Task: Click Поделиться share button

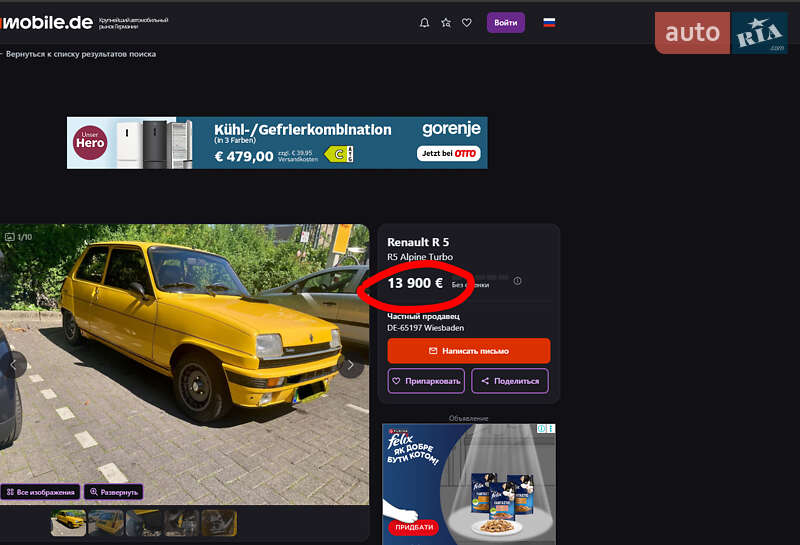Action: [510, 381]
